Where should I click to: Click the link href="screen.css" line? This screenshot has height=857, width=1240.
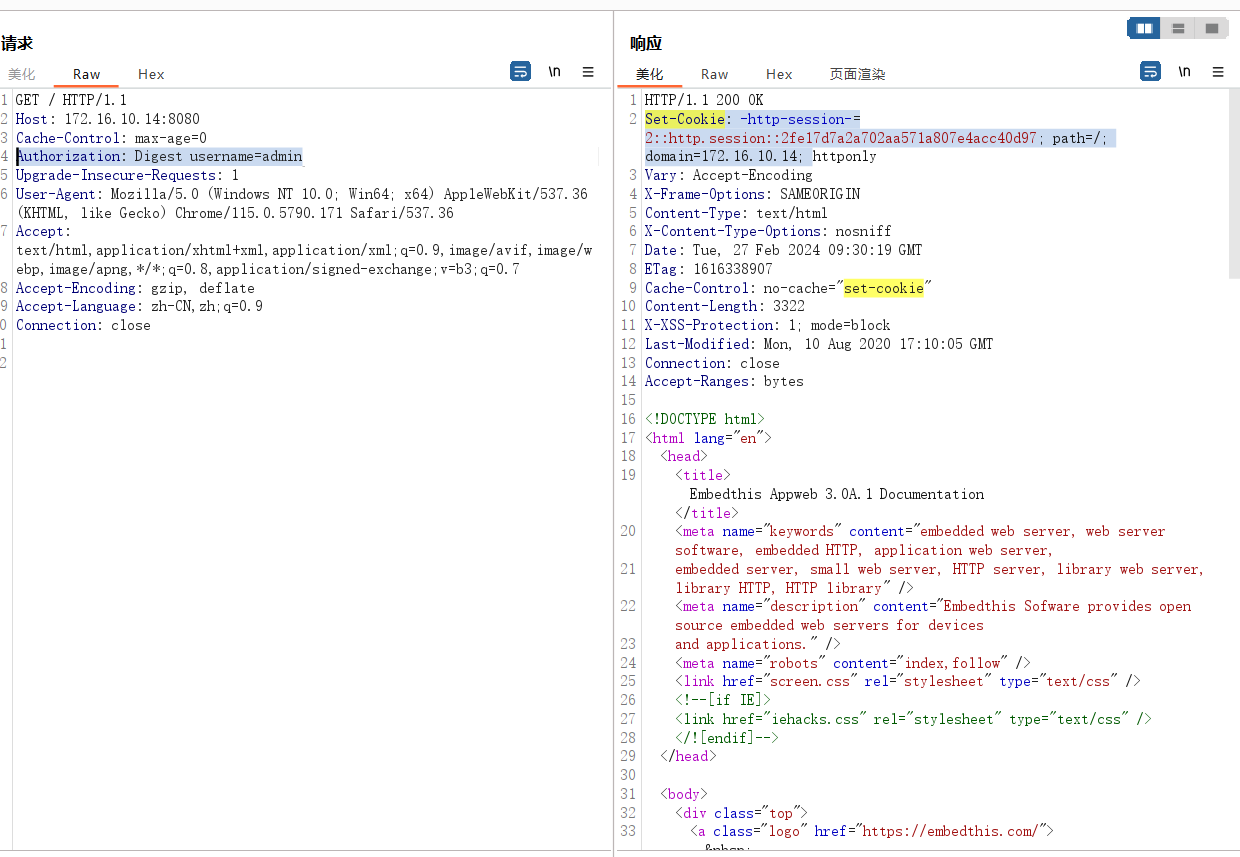click(908, 681)
